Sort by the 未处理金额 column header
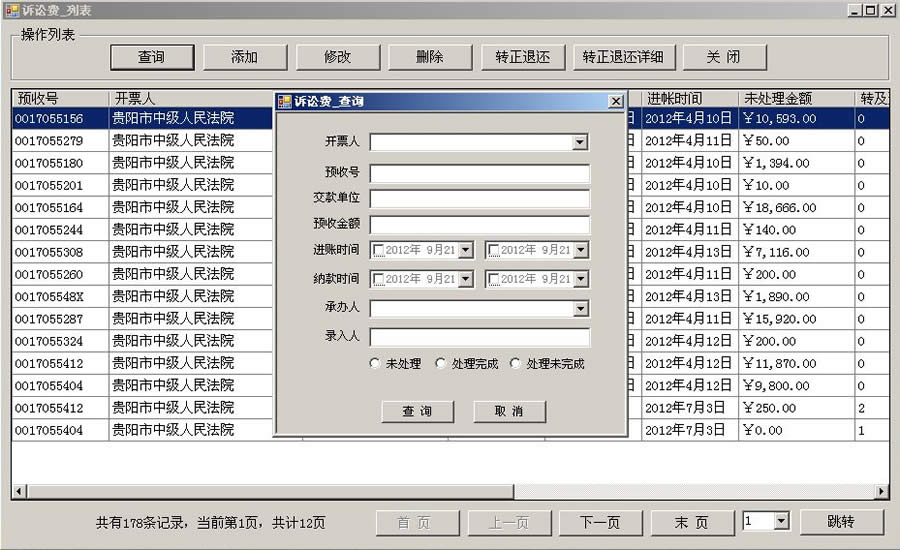Image resolution: width=900 pixels, height=550 pixels. [x=797, y=98]
